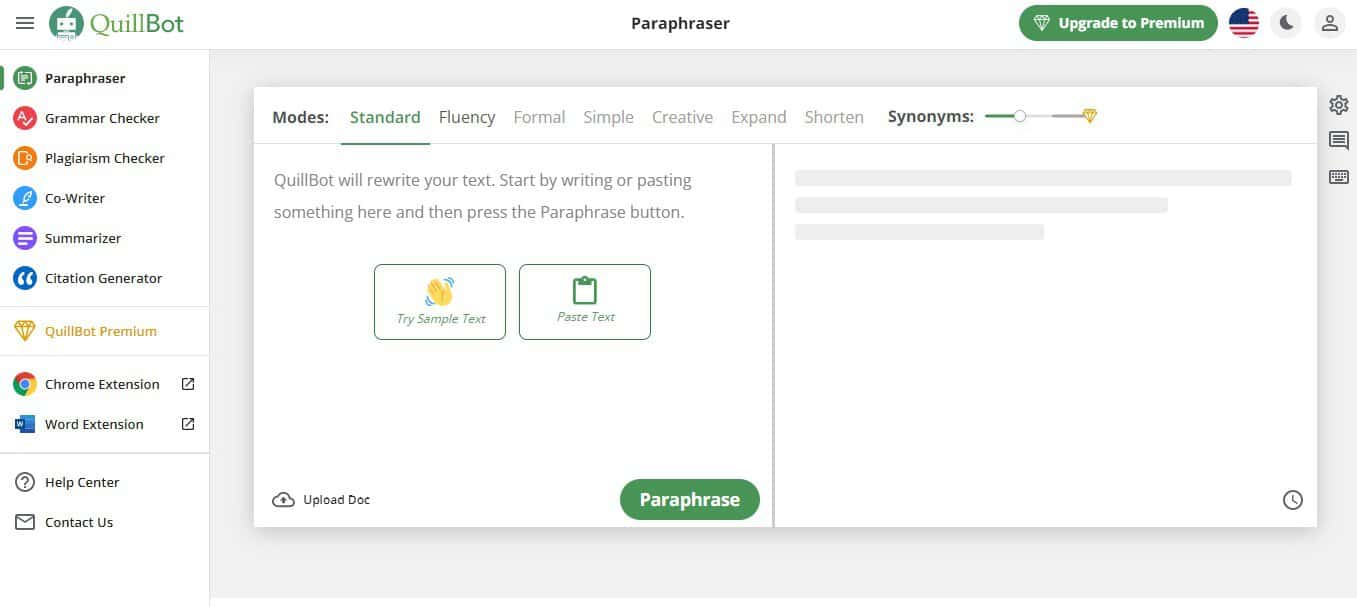Switch to Fluency mode tab
Viewport: 1357px width, 607px height.
coord(467,117)
